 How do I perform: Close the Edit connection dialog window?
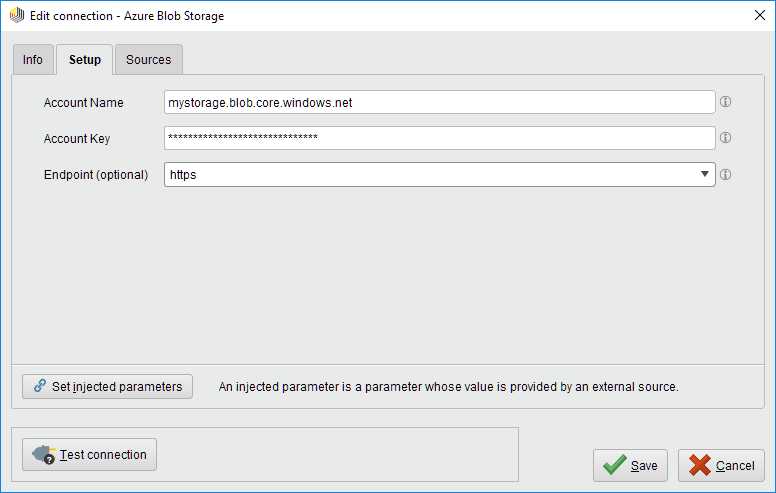point(755,15)
